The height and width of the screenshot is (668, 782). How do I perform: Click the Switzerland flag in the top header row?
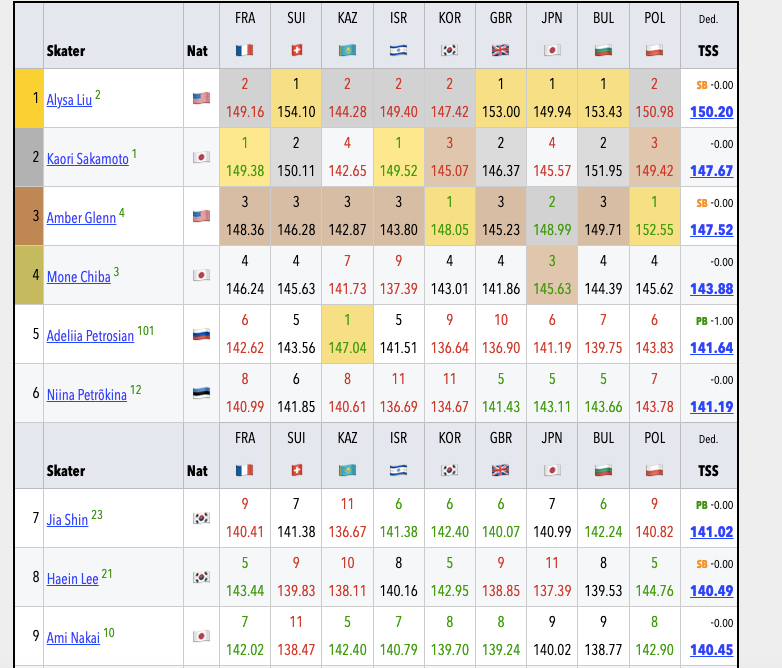[x=296, y=50]
